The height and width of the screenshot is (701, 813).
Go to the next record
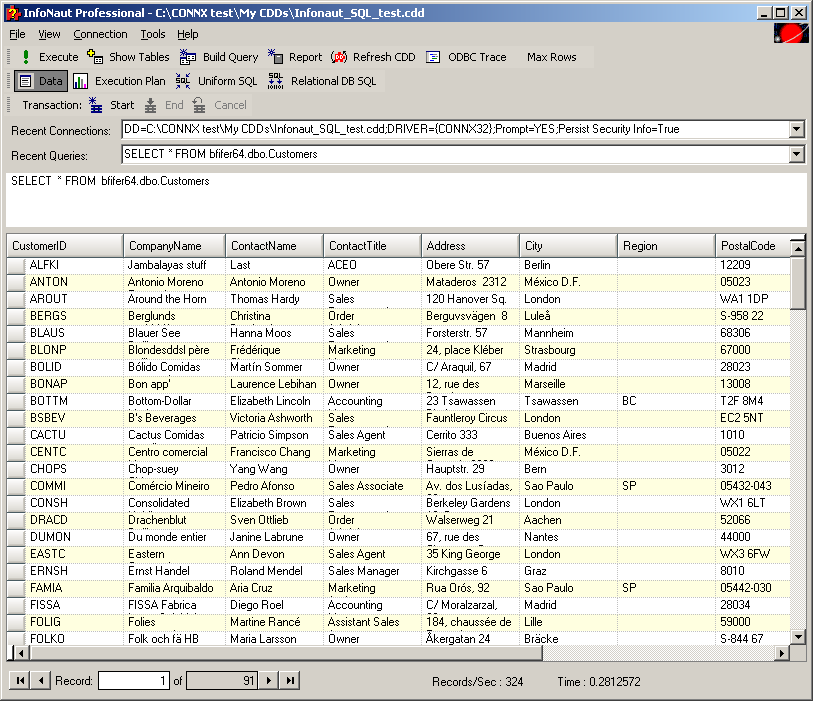pyautogui.click(x=267, y=680)
